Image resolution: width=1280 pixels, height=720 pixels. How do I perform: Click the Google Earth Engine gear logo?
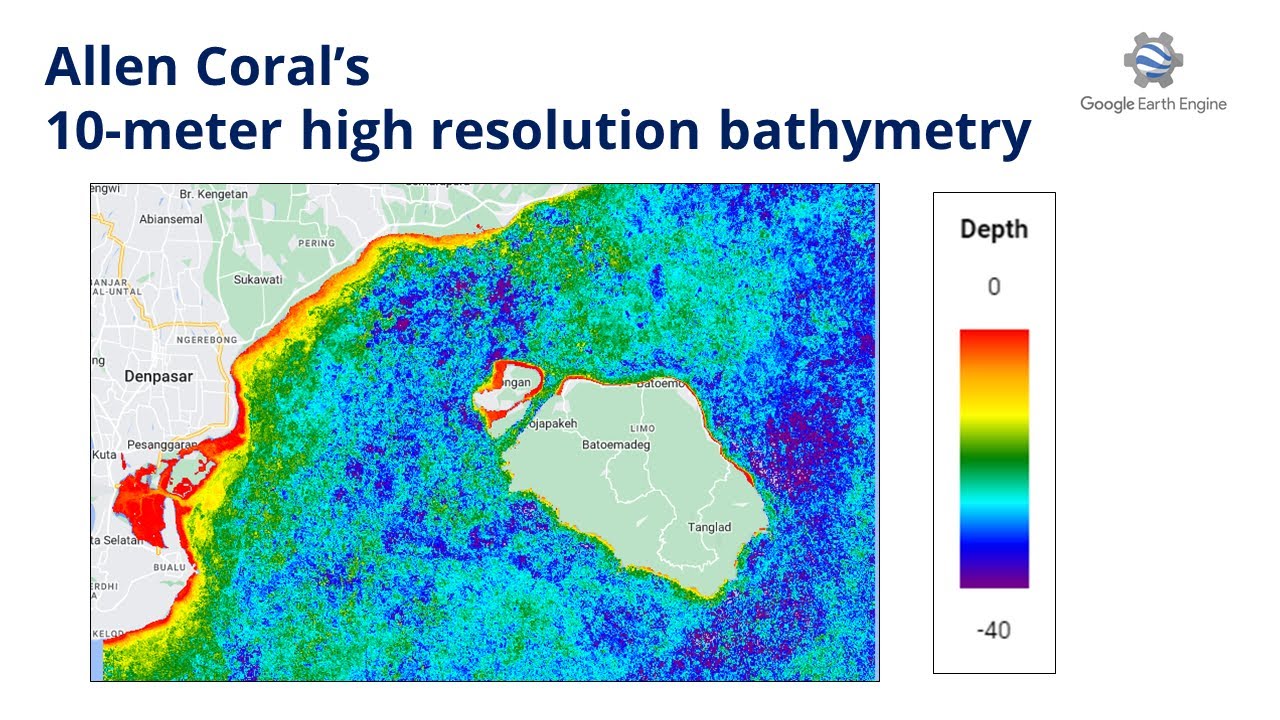(x=1153, y=60)
